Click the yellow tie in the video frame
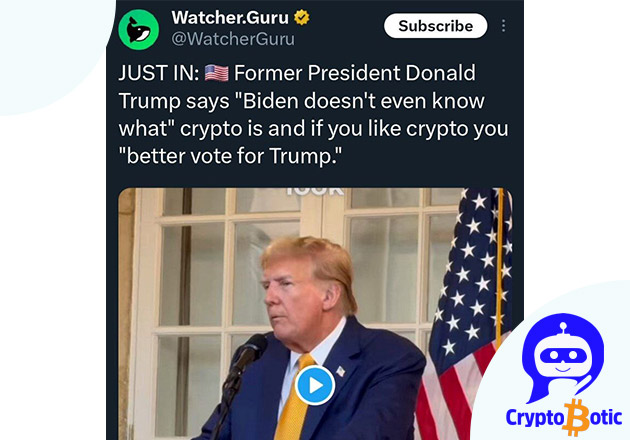Viewport: 630px width, 440px height. click(295, 399)
